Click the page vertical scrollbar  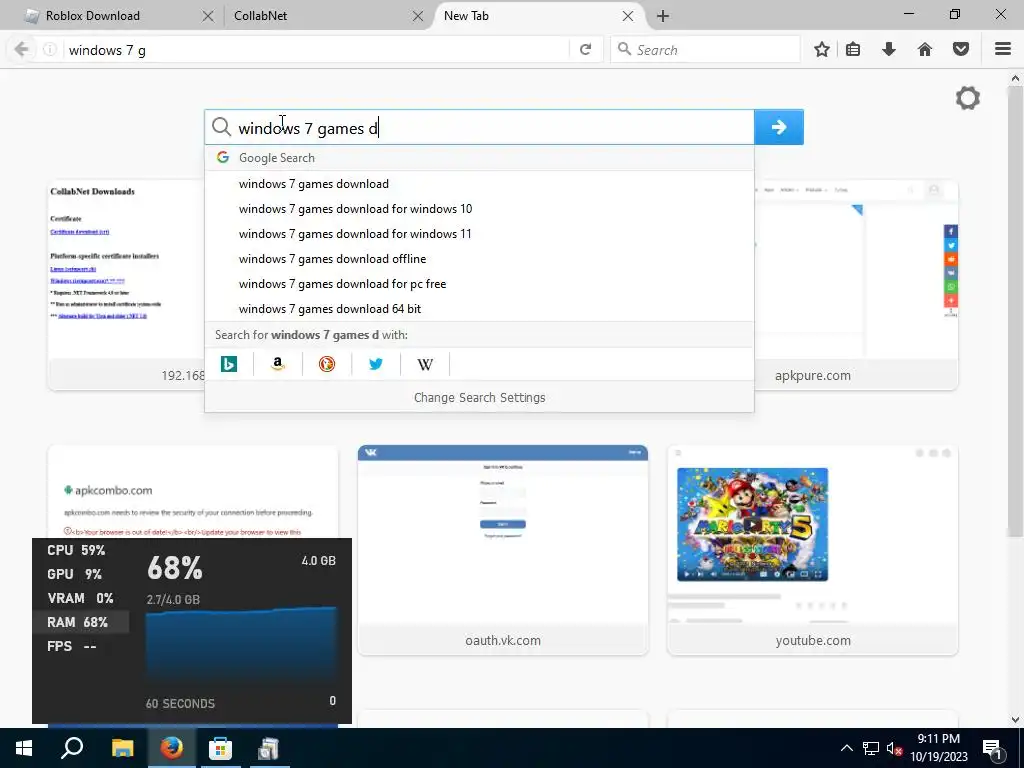1015,313
